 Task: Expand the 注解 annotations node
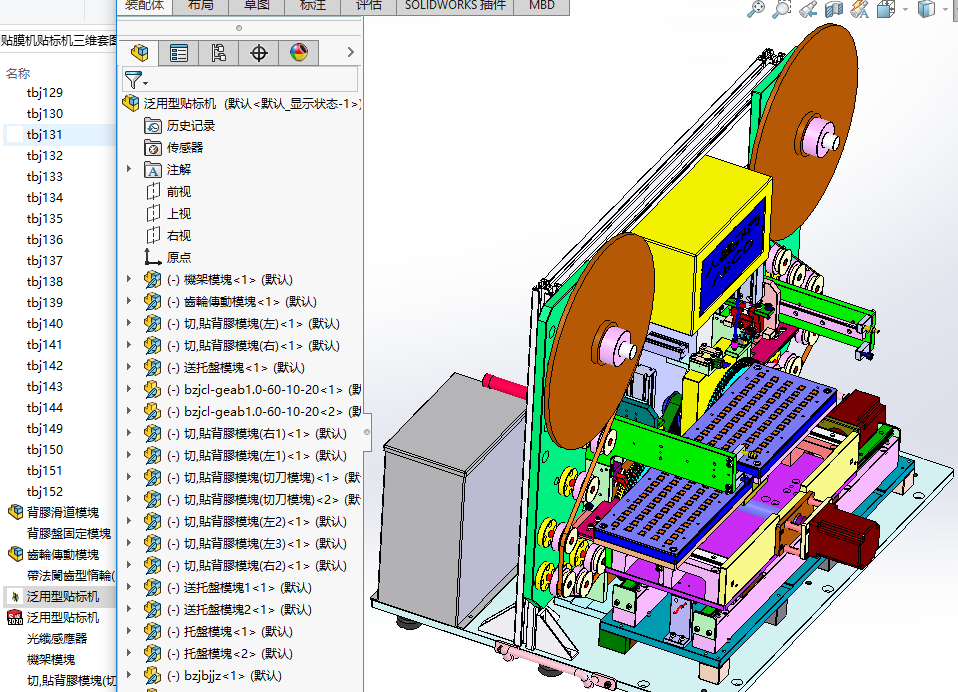(129, 169)
